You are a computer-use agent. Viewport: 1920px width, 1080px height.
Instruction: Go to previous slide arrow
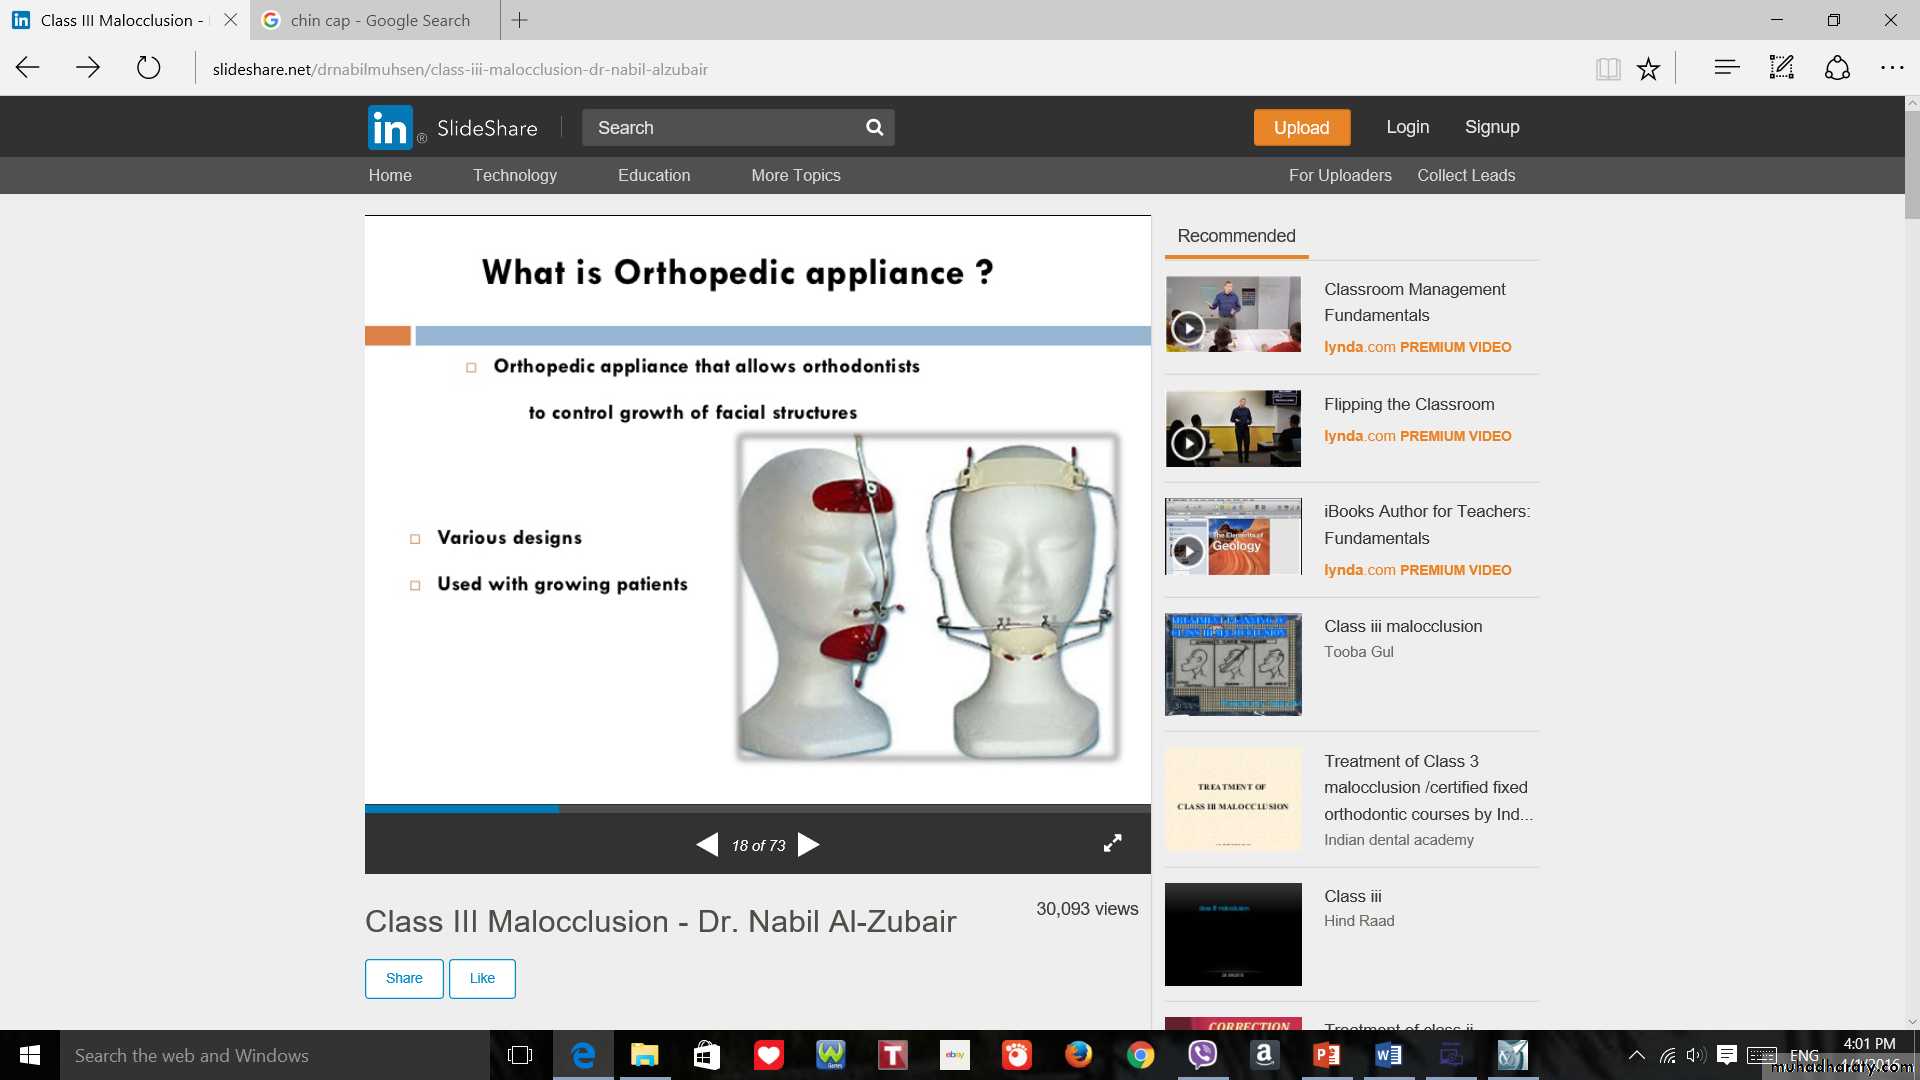(707, 845)
